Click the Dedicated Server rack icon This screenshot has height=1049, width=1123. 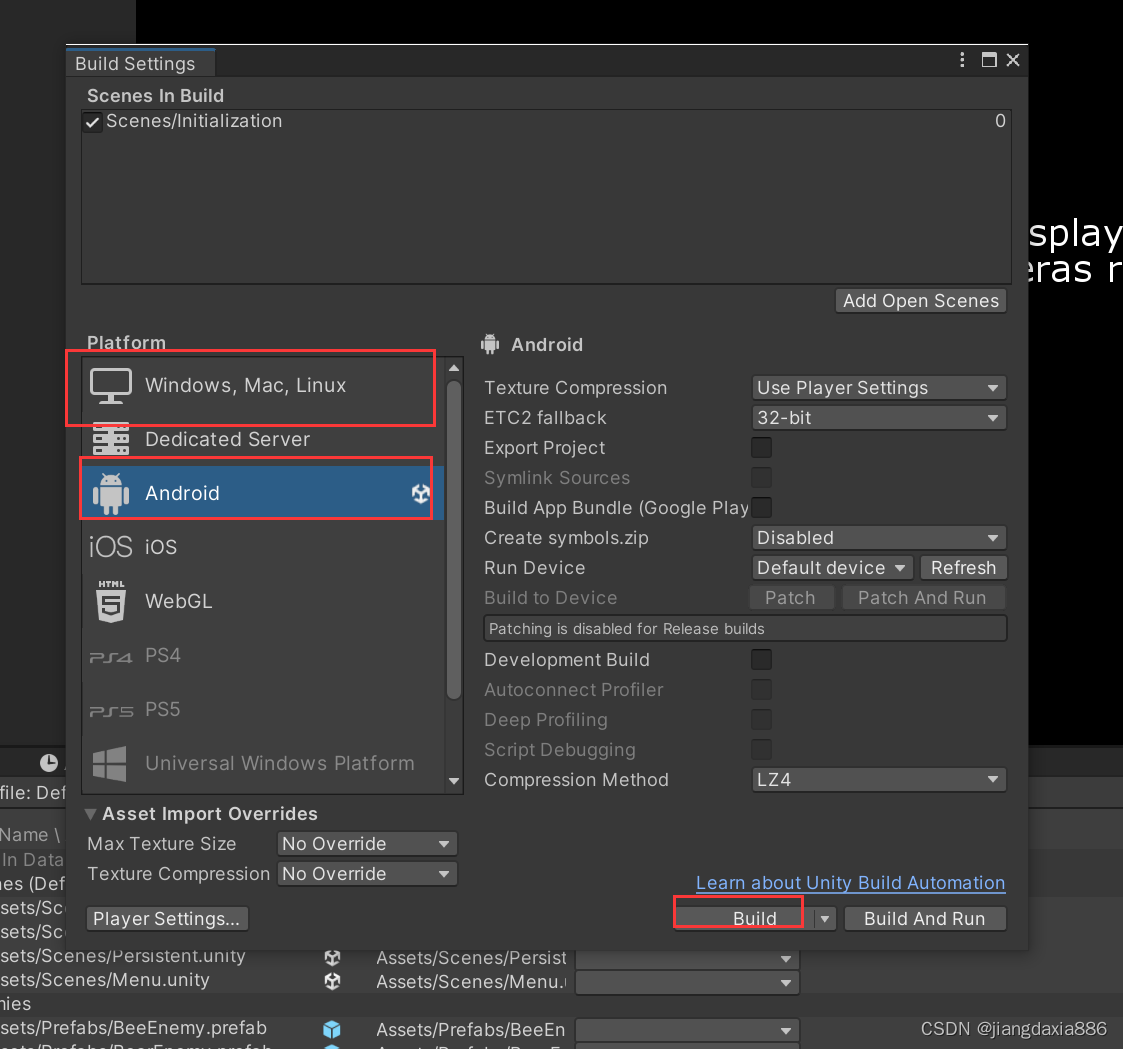coord(111,439)
